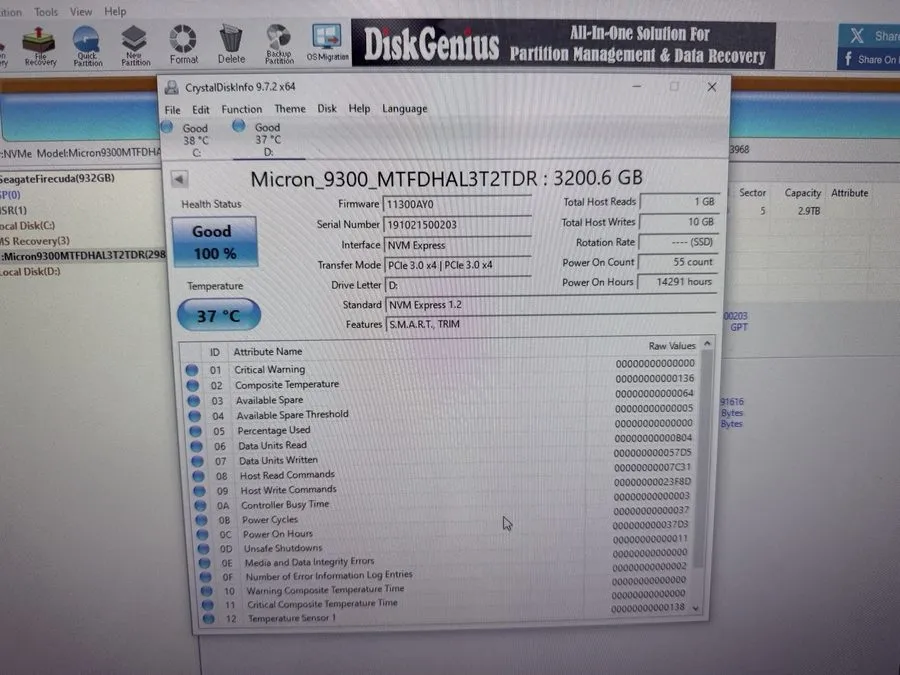Click the status orb for Percentage Used row
This screenshot has width=900, height=675.
click(196, 431)
